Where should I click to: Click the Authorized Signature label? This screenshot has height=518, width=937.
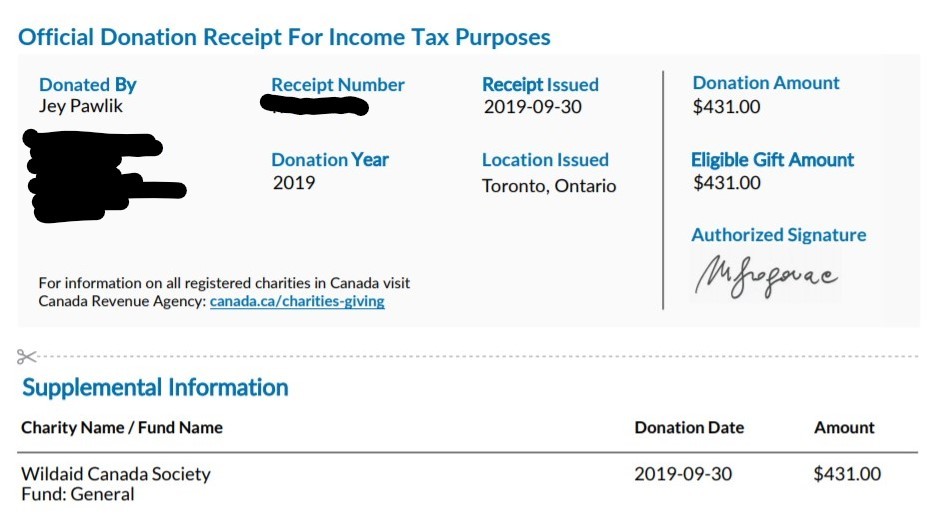coord(778,235)
